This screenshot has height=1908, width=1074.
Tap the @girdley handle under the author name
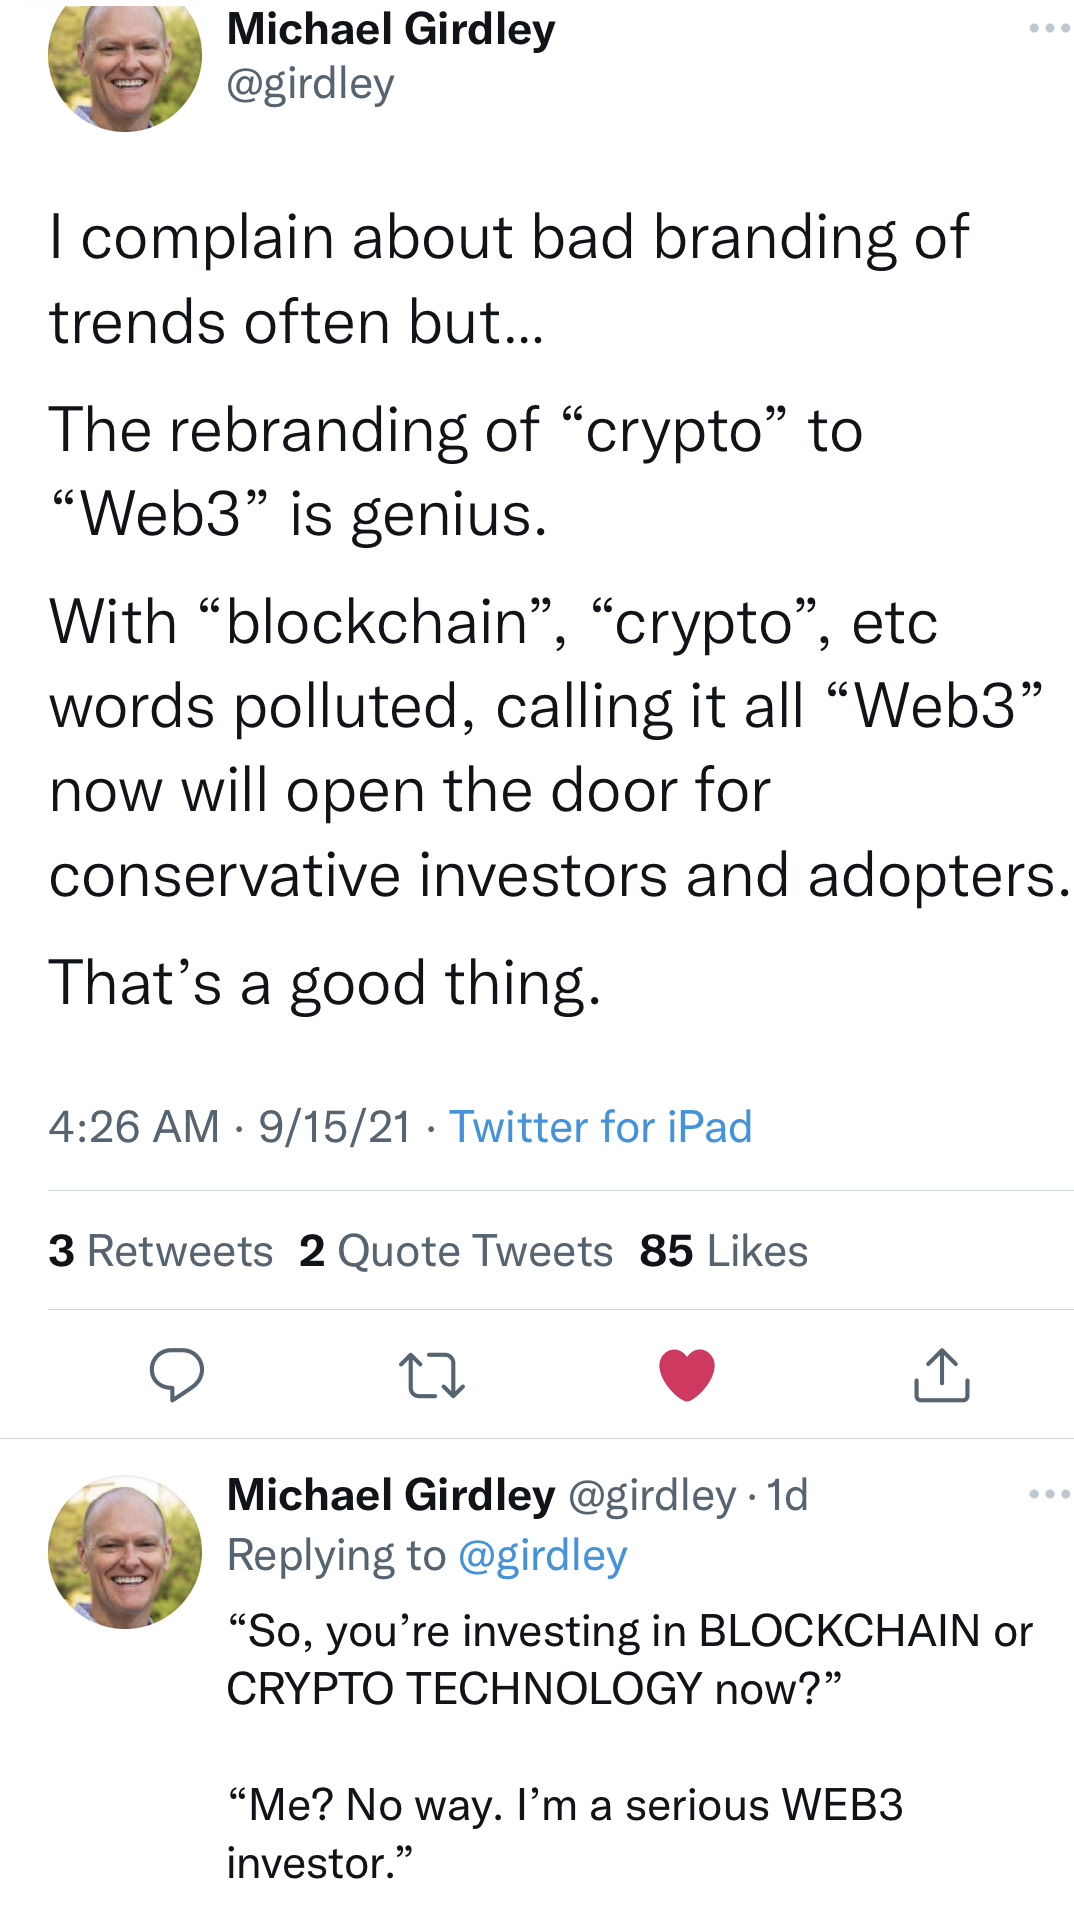click(310, 84)
